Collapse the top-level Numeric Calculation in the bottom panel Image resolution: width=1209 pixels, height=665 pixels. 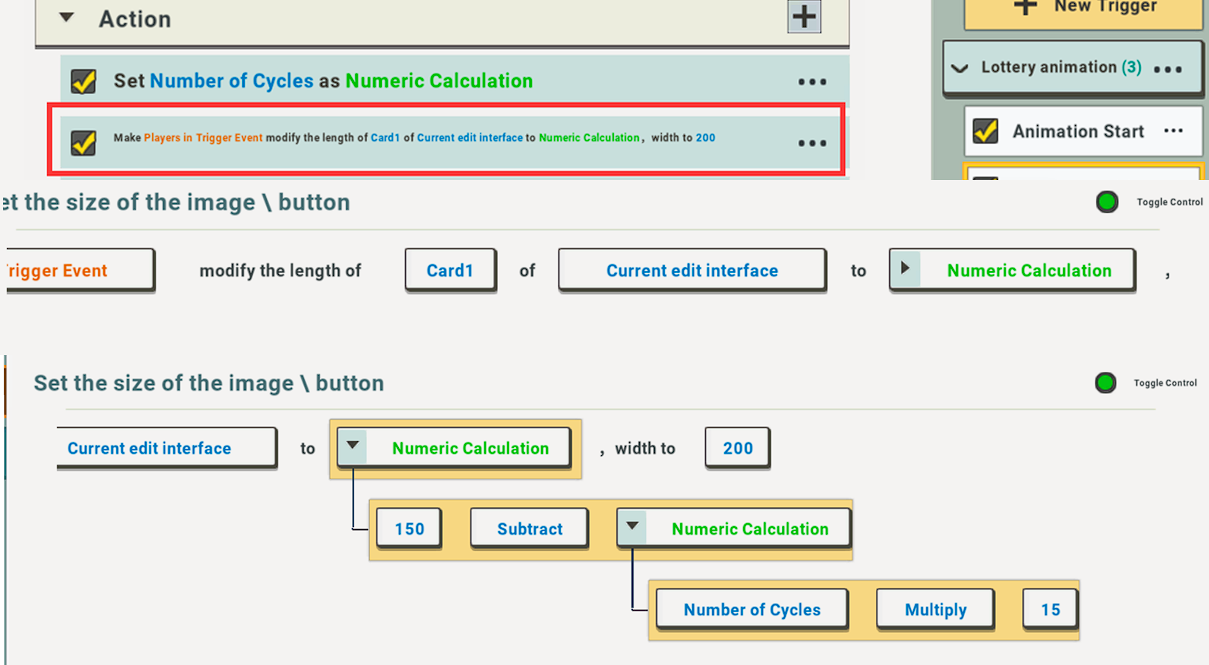[x=352, y=447]
